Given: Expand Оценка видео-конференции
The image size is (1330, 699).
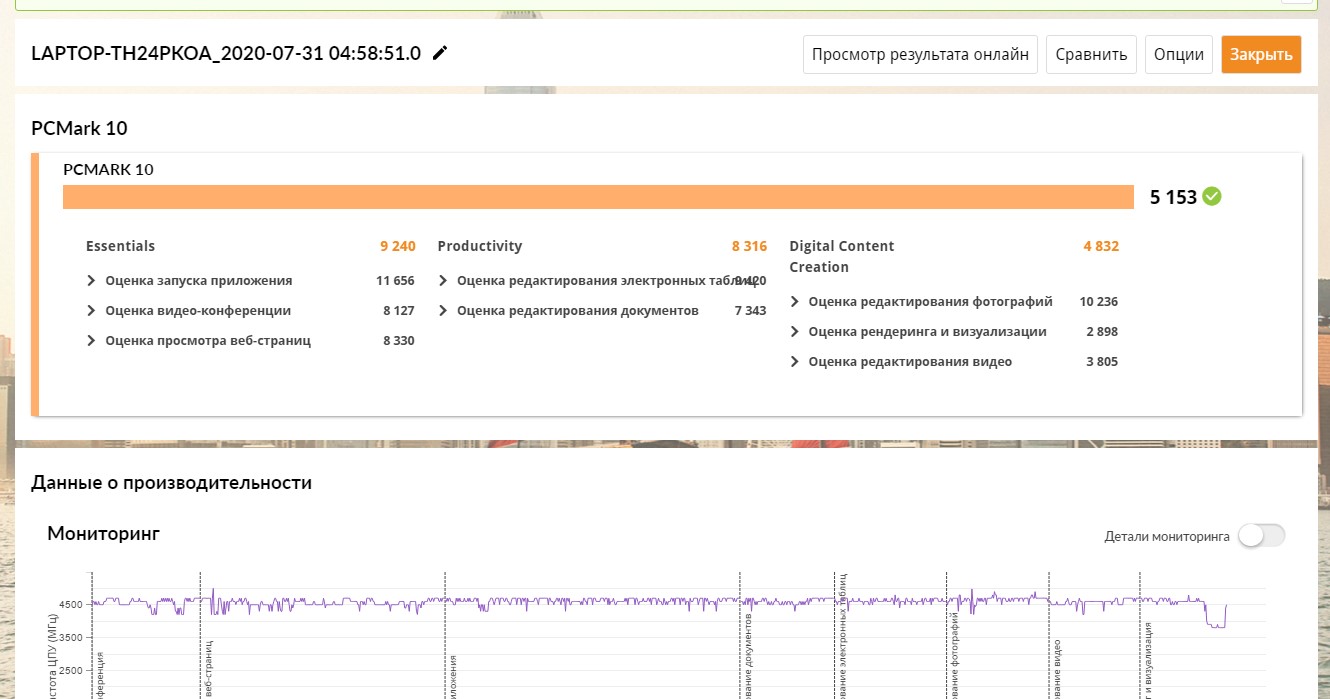Looking at the screenshot, I should point(91,311).
